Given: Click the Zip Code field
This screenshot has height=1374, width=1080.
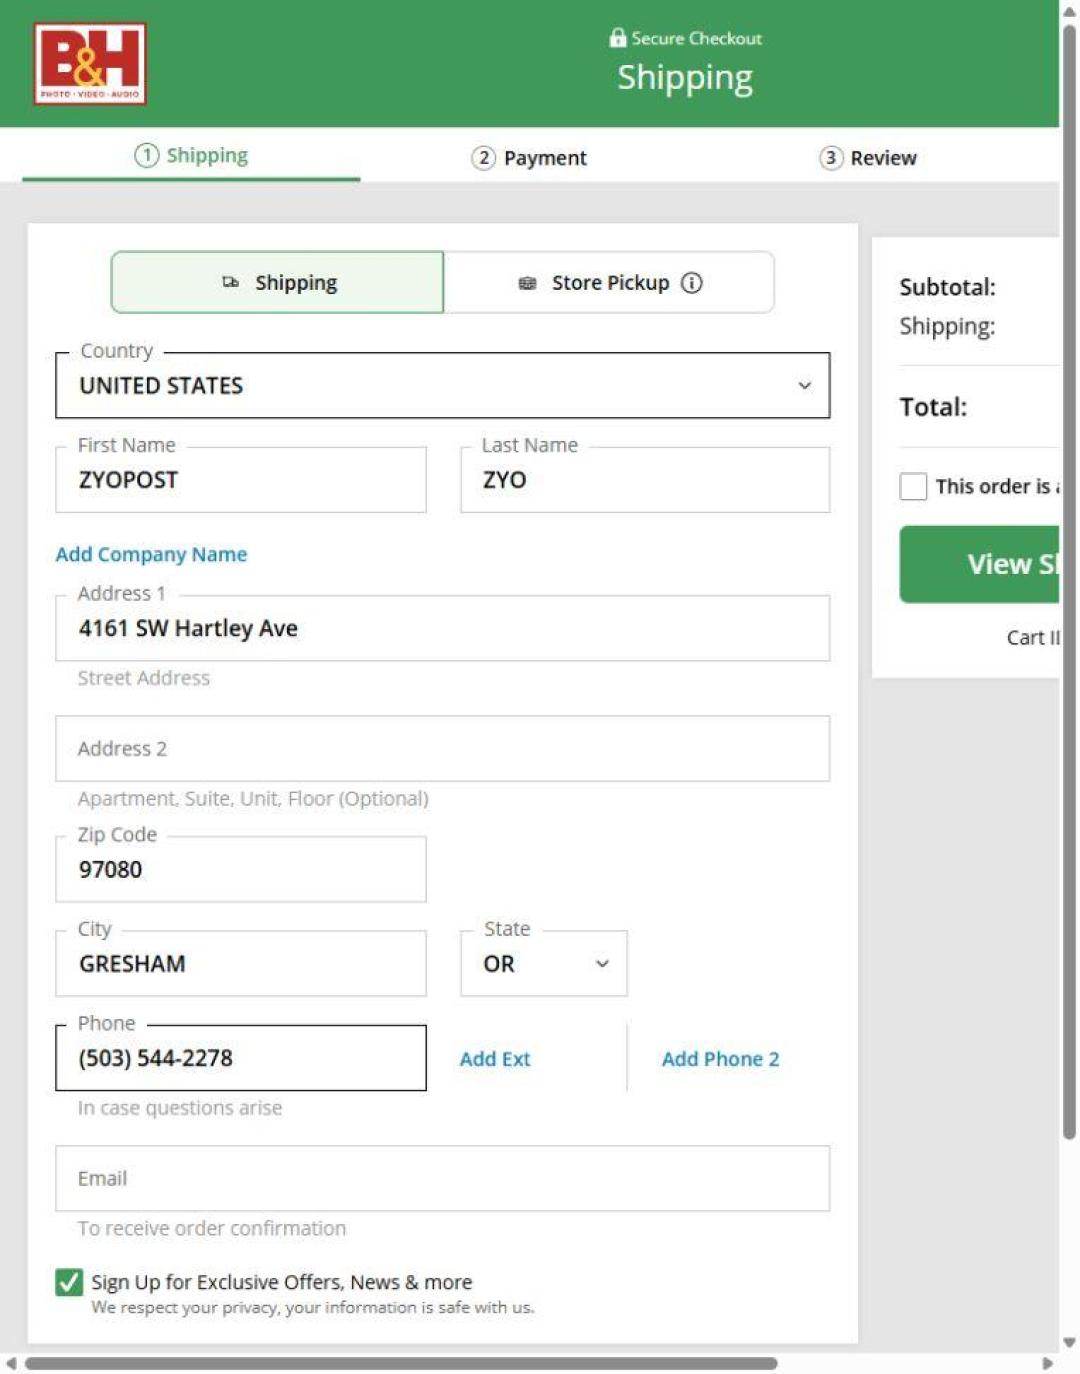Looking at the screenshot, I should (241, 869).
